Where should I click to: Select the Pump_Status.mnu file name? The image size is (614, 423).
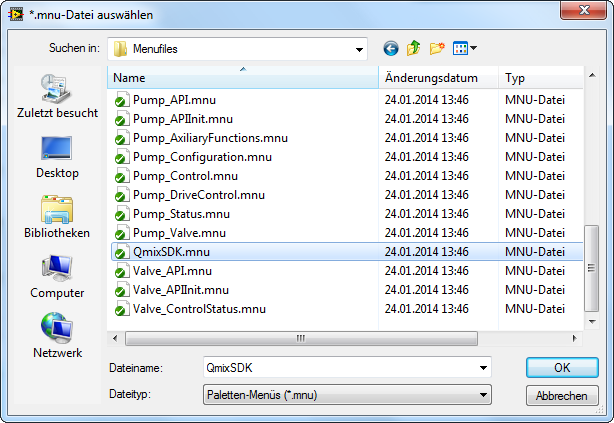coord(181,214)
